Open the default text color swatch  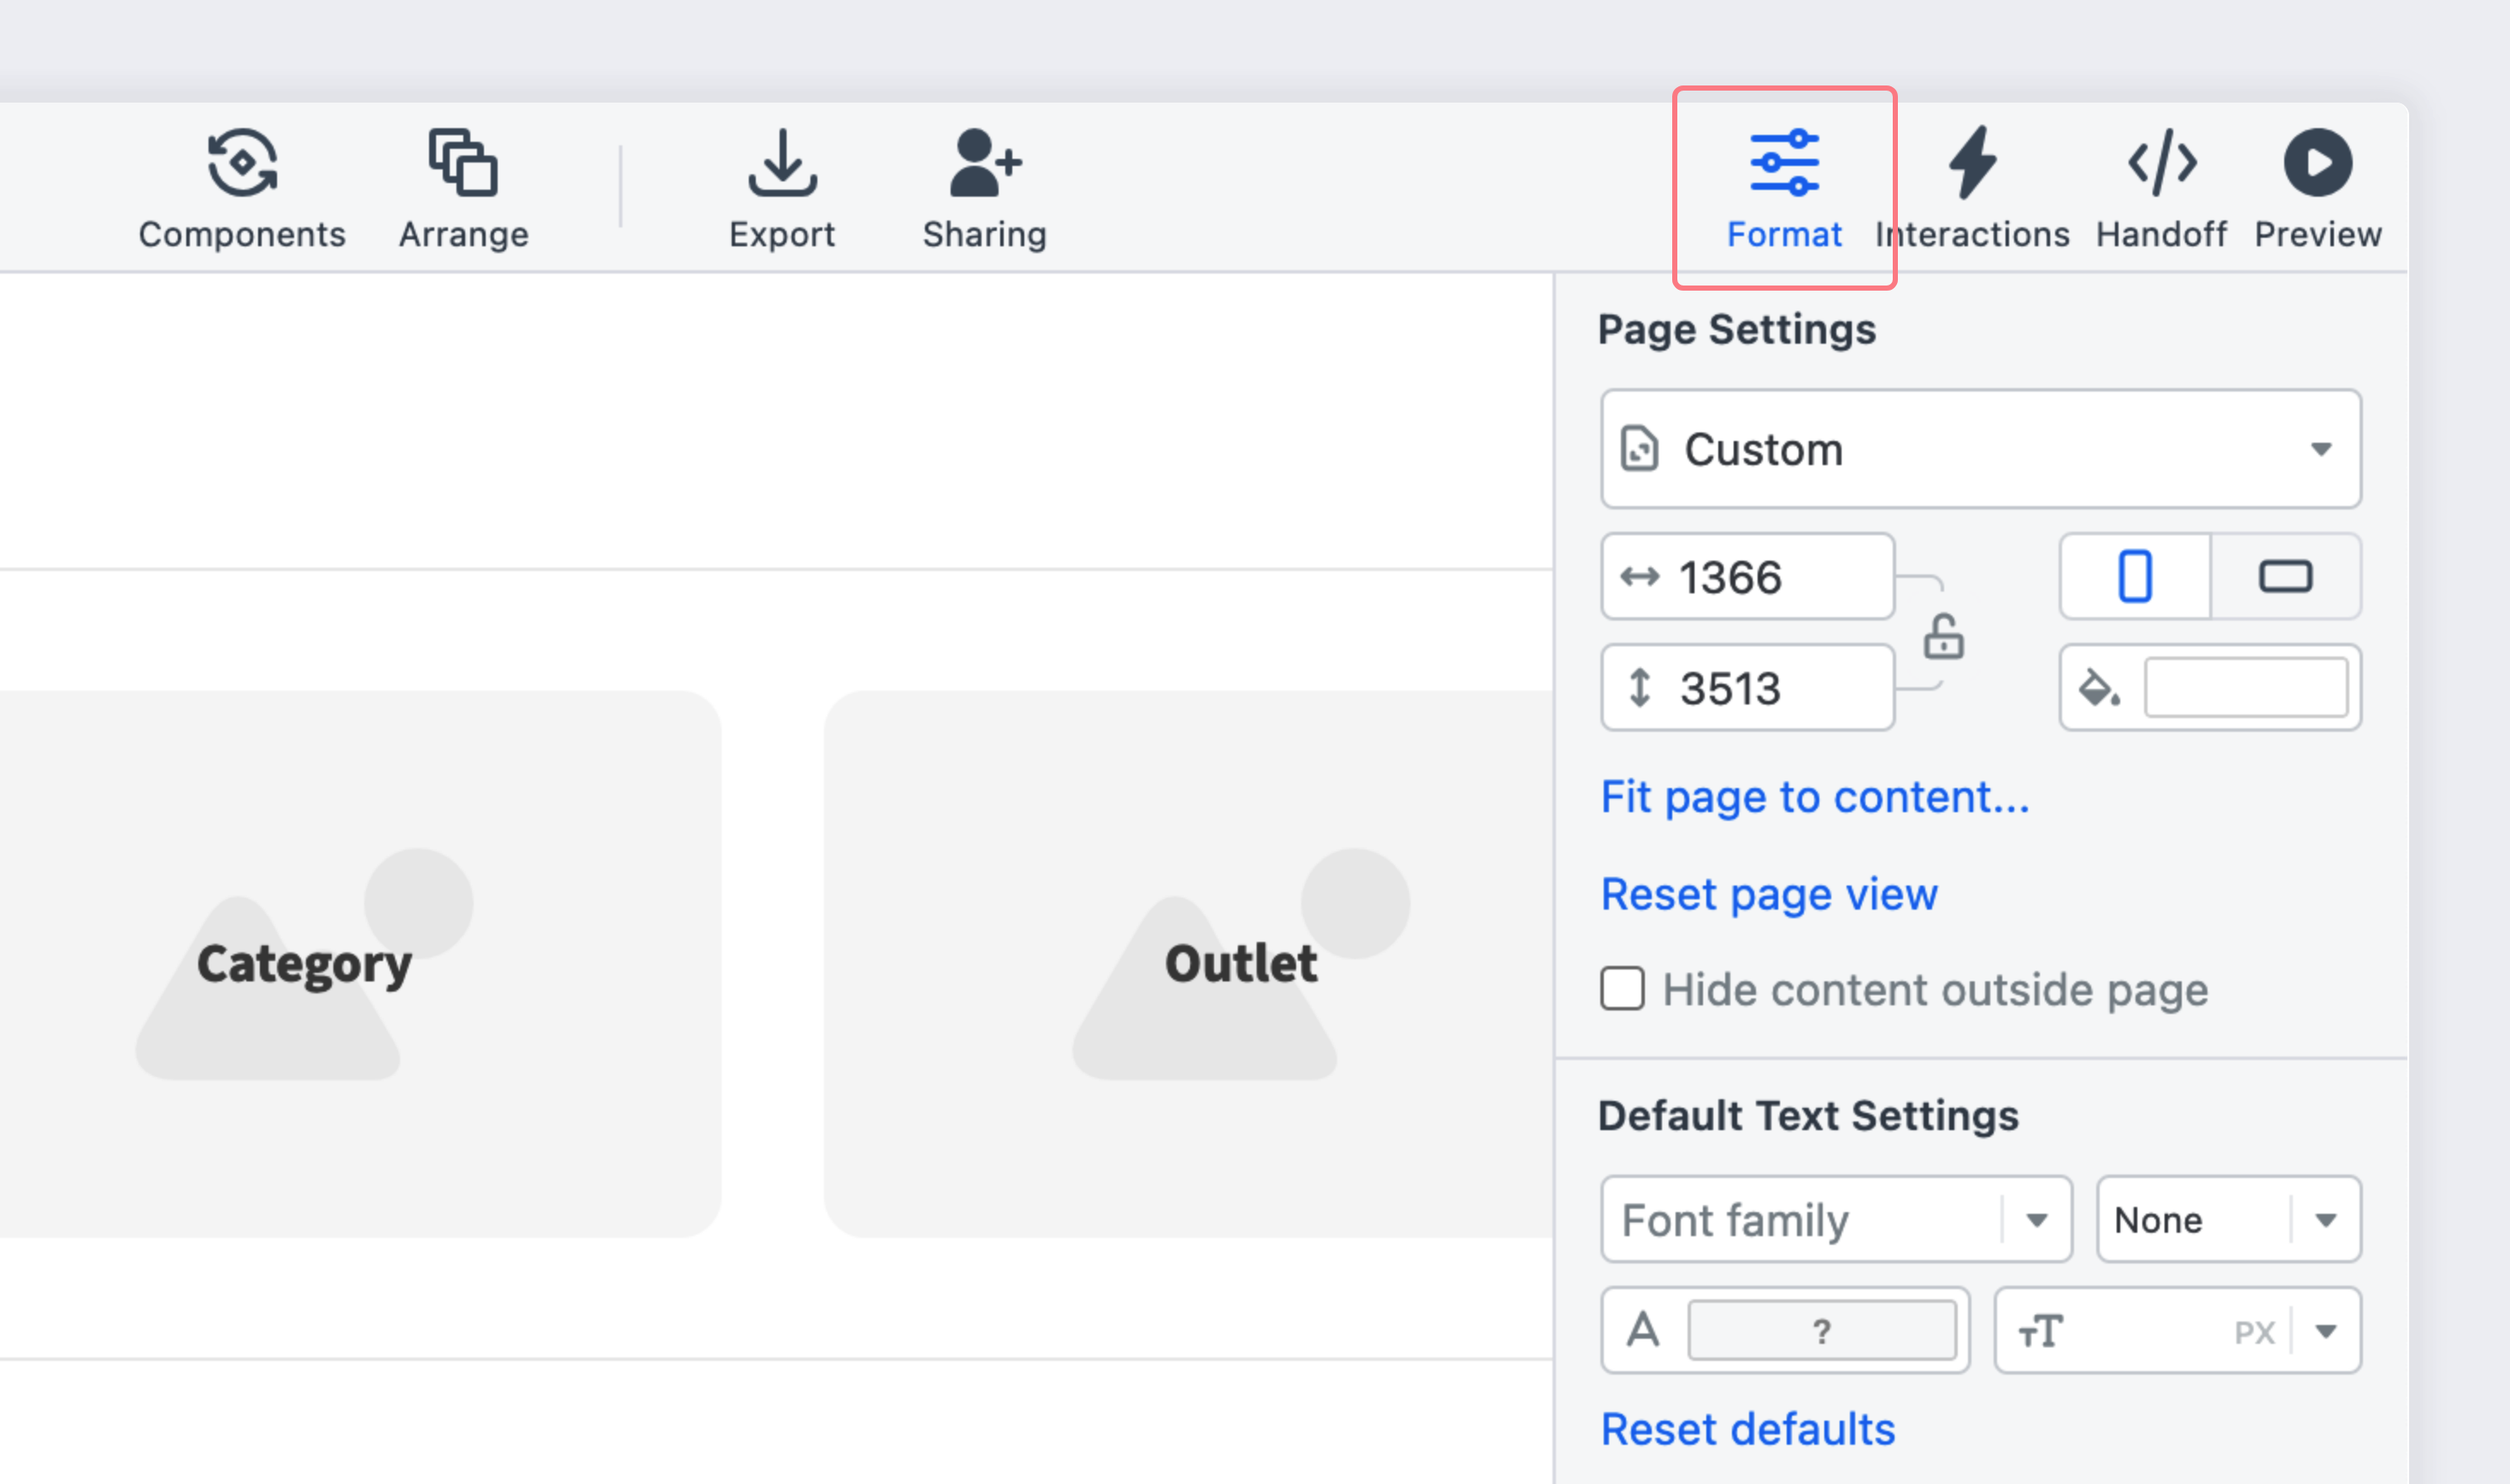click(x=1822, y=1331)
